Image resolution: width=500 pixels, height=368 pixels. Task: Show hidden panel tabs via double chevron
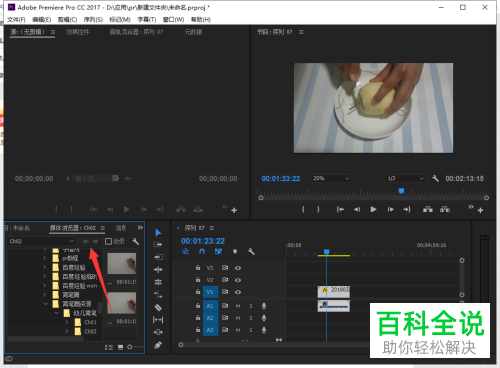pyautogui.click(x=140, y=228)
